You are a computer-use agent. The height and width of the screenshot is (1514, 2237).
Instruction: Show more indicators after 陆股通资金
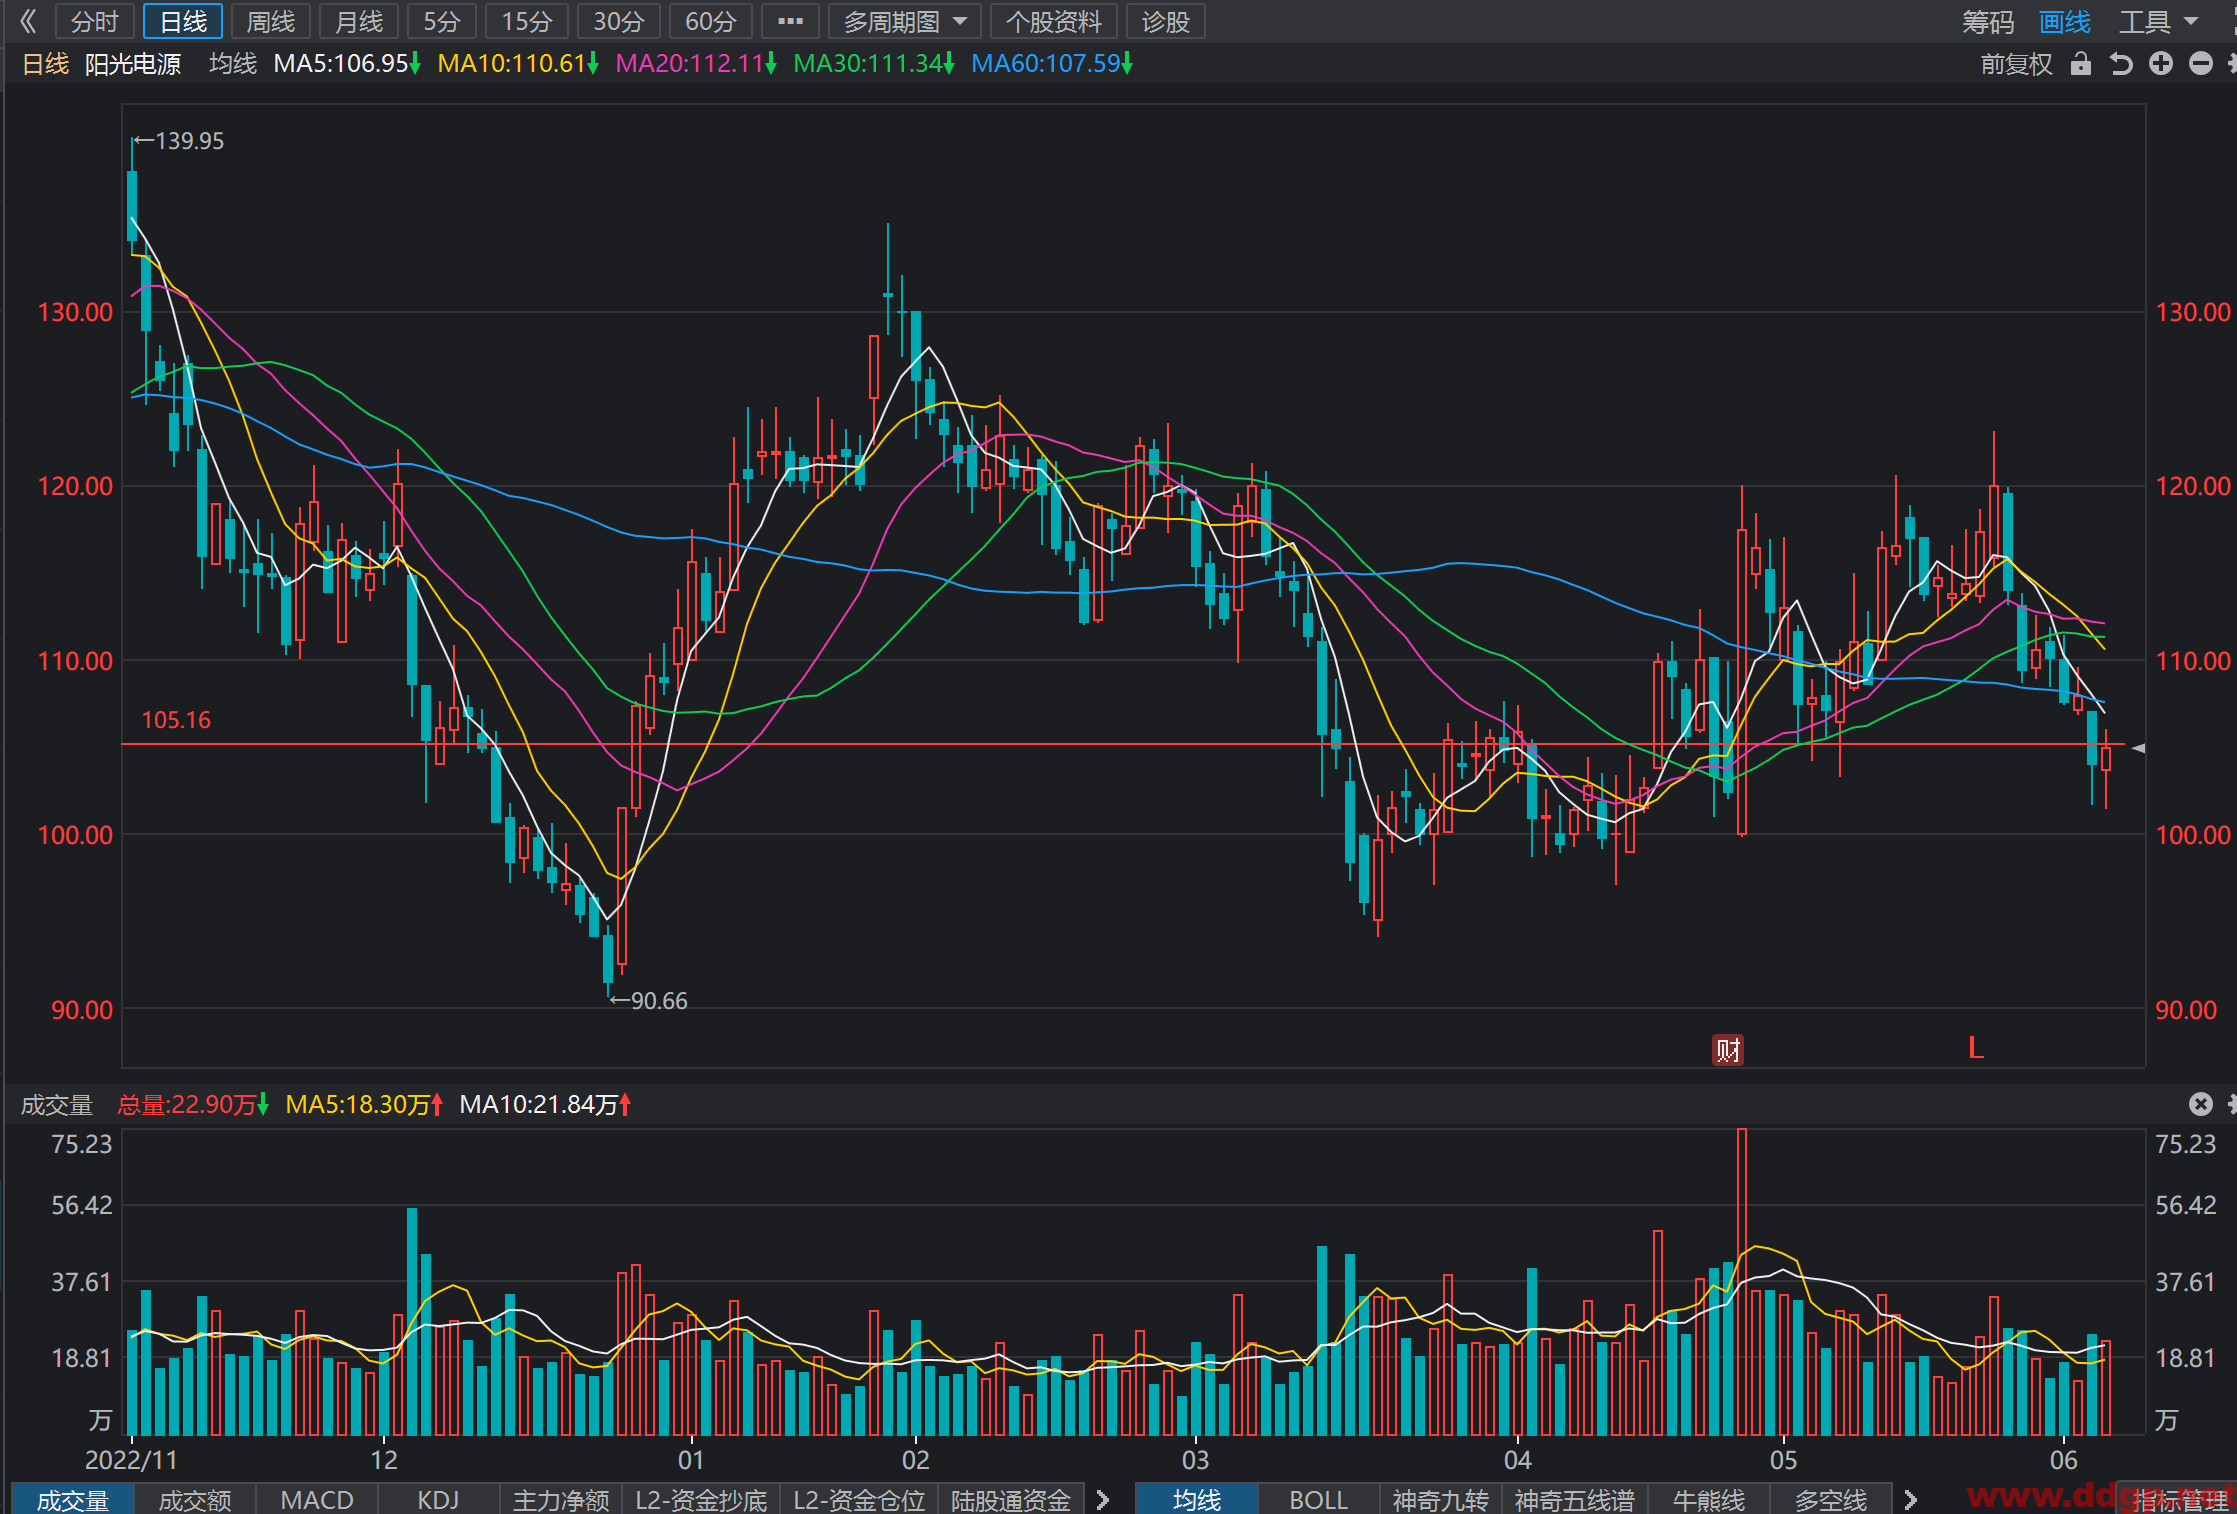pos(1103,1499)
